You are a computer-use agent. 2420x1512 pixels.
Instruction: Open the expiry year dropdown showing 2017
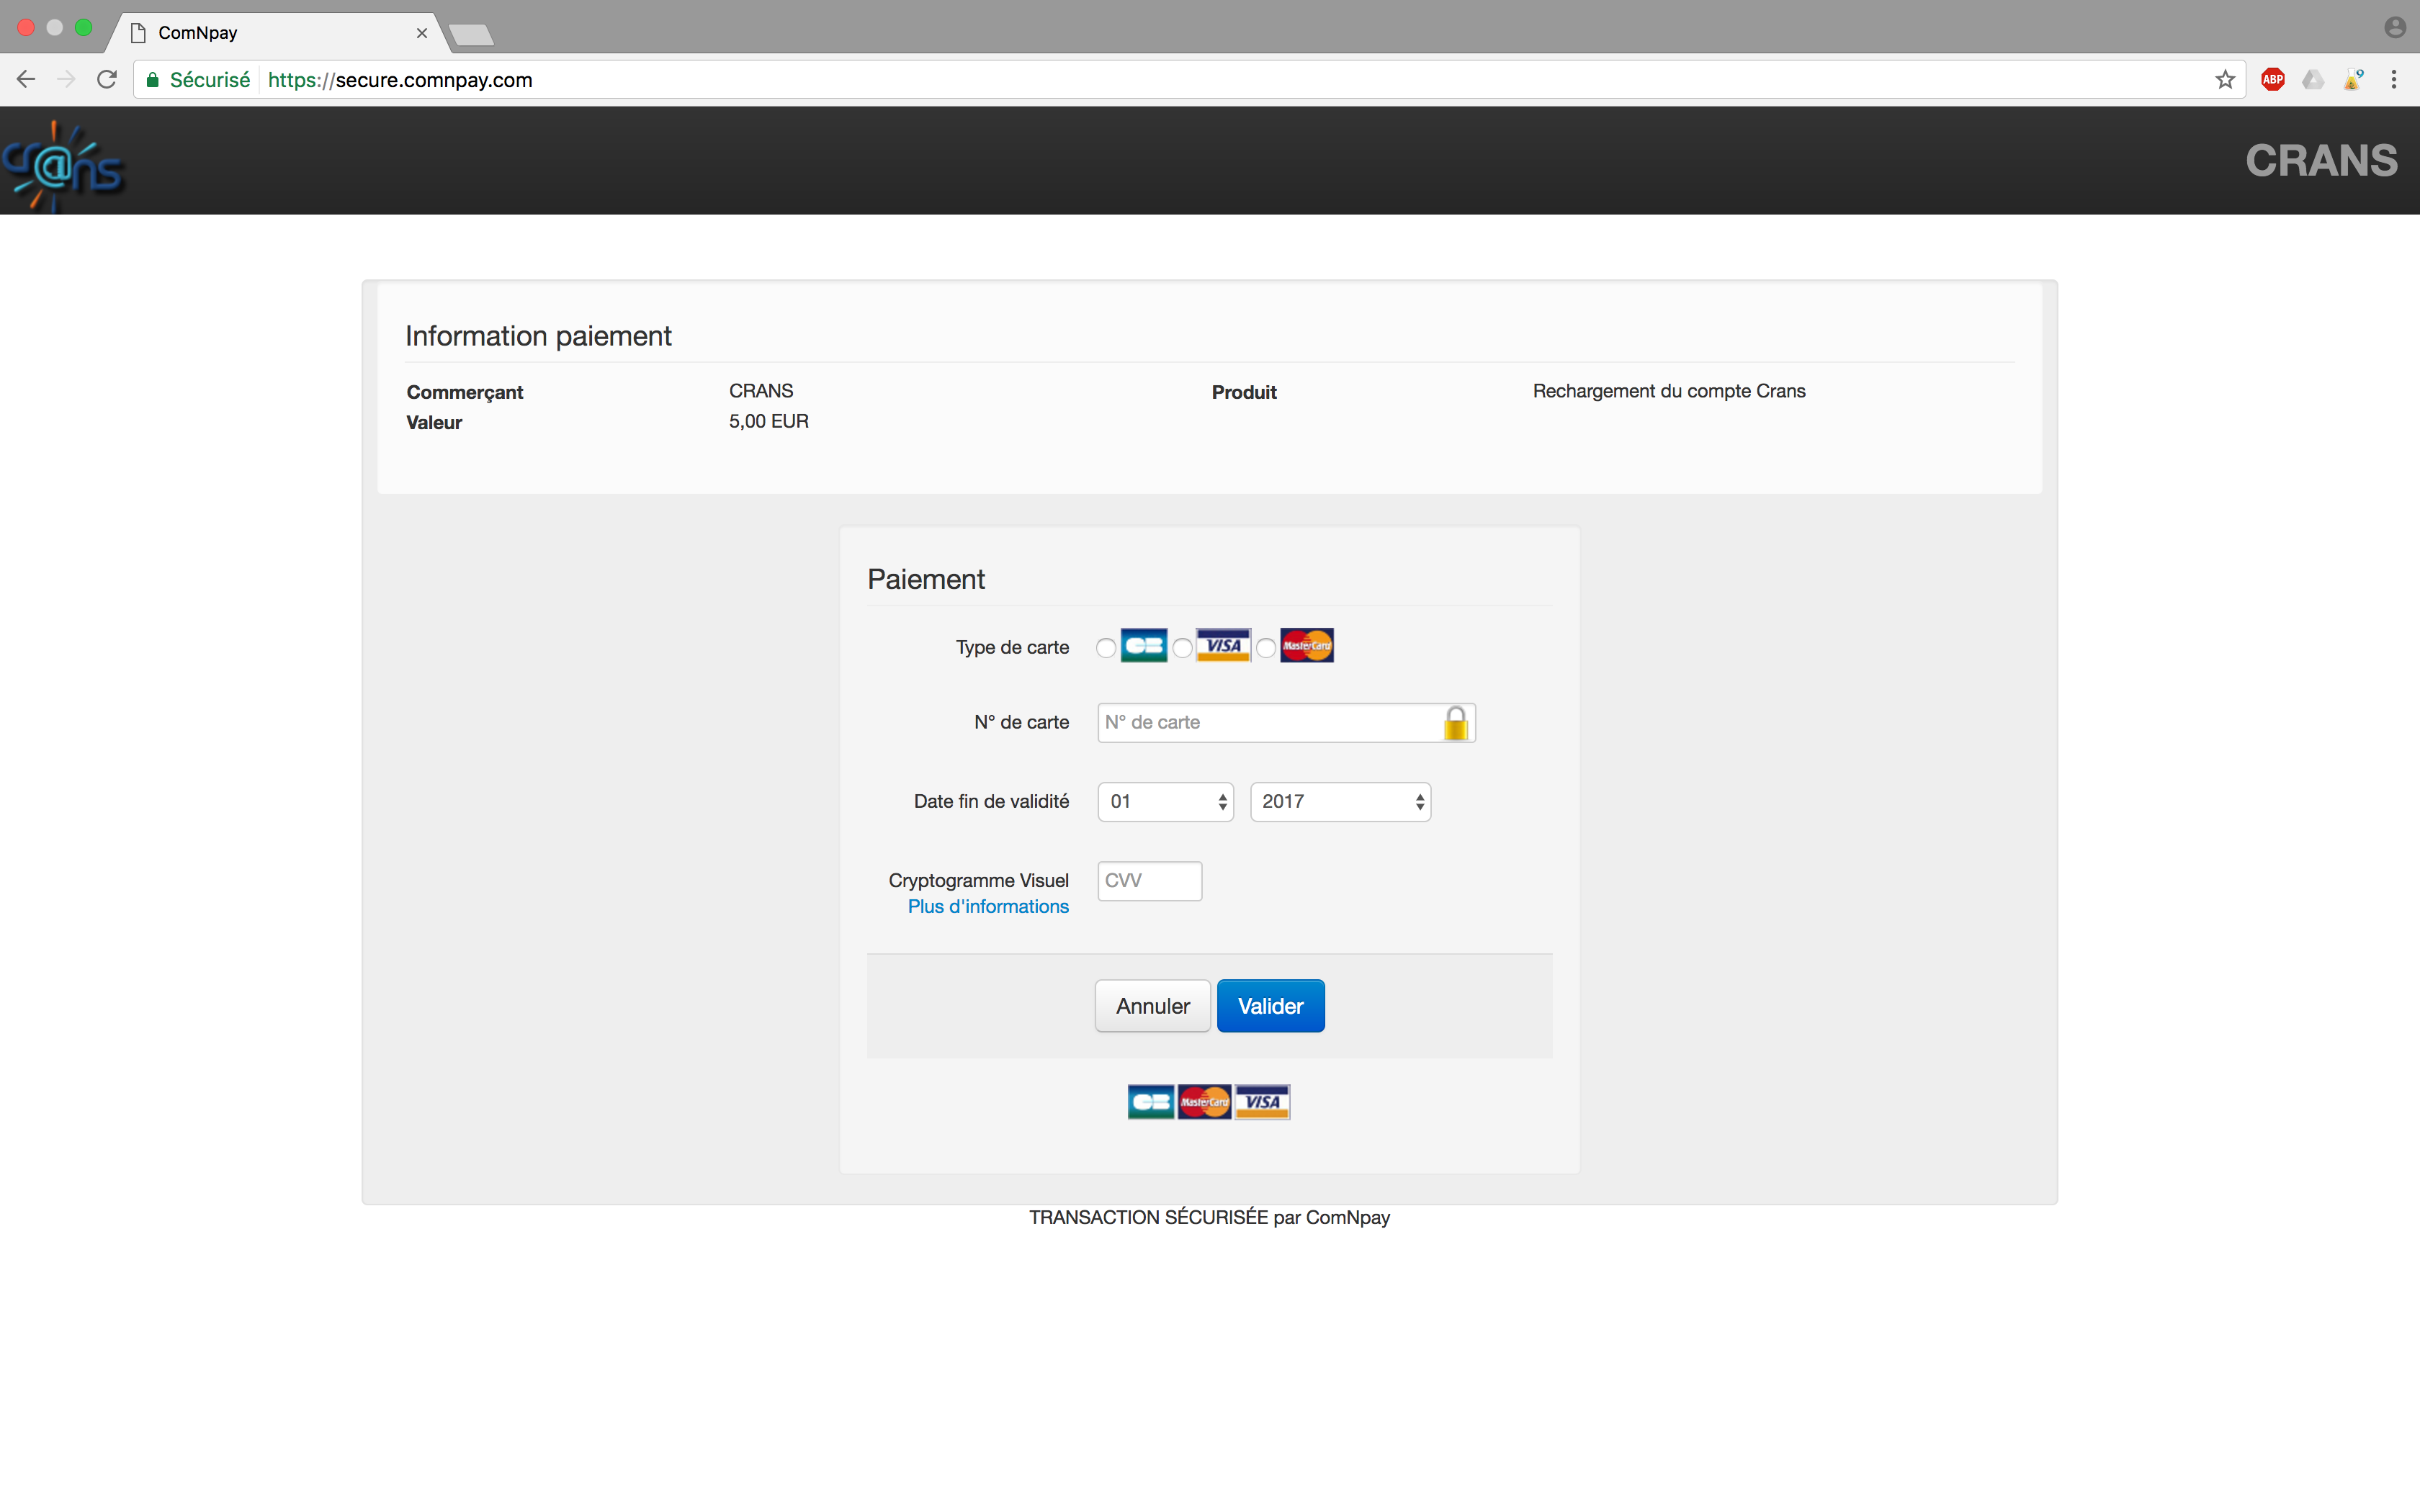click(1340, 802)
